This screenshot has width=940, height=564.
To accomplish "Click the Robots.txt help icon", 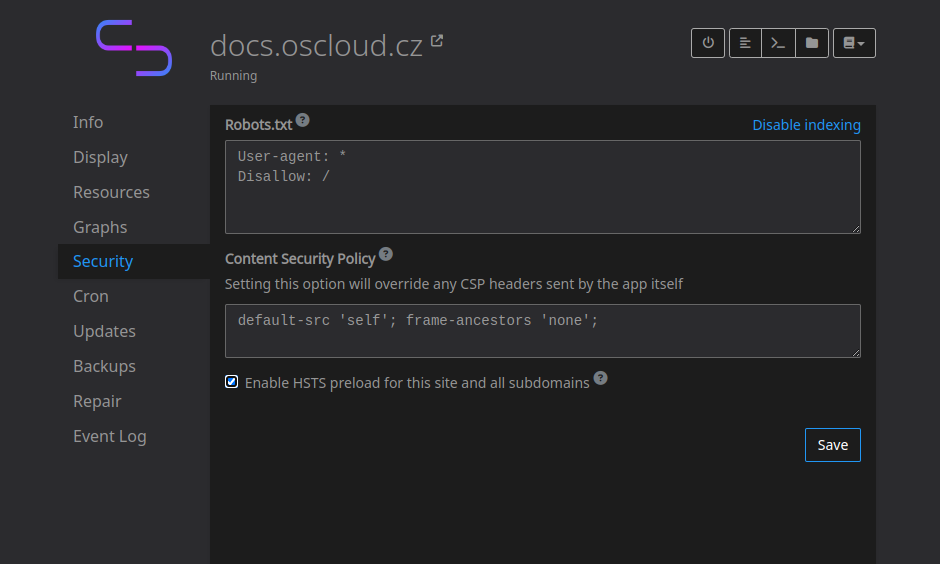I will (x=303, y=120).
